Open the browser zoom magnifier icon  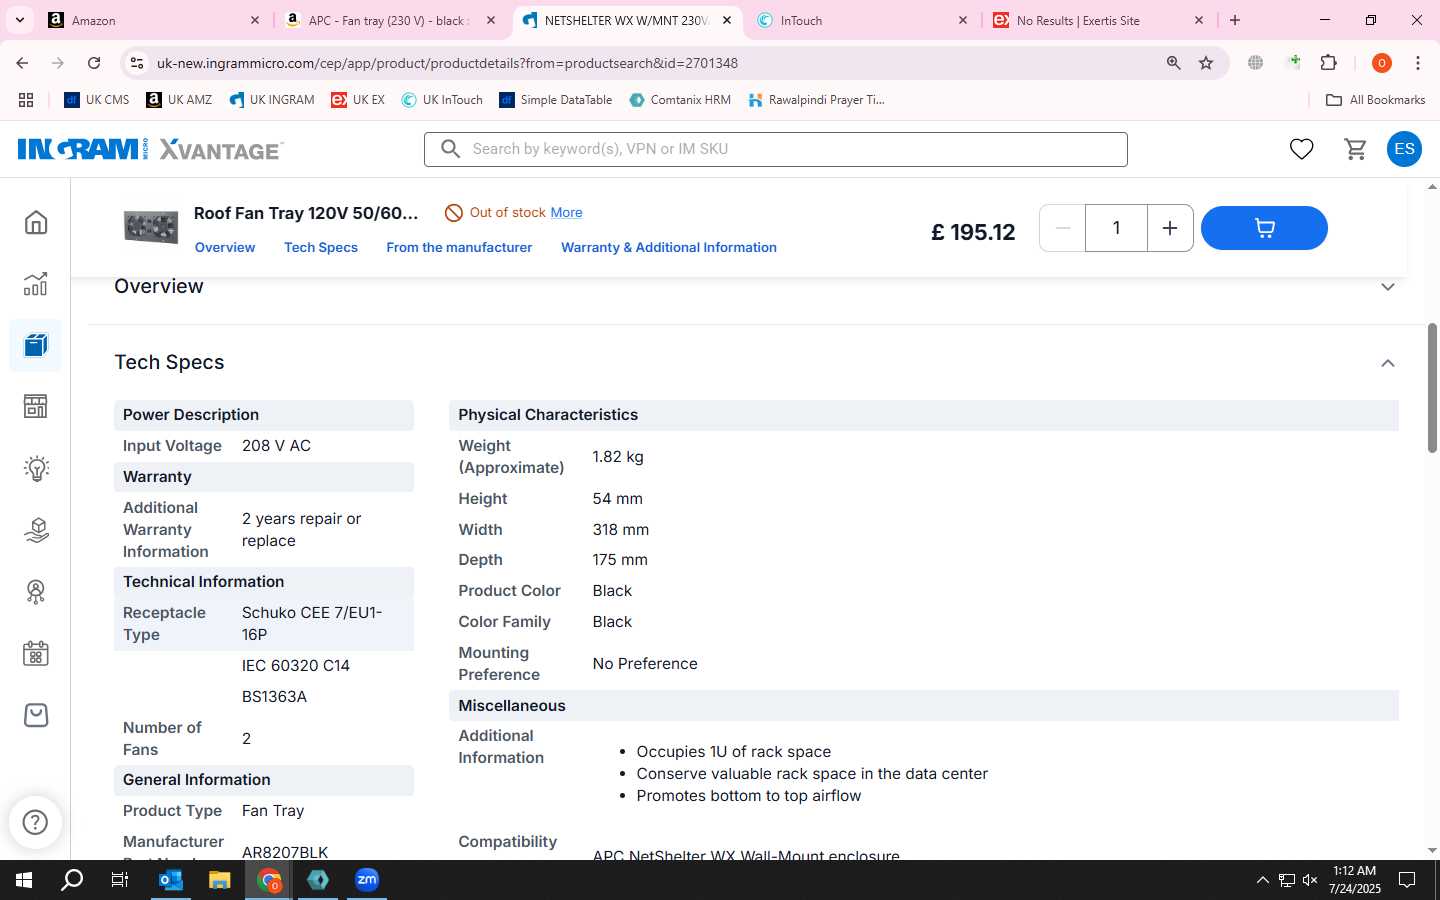[x=1174, y=63]
